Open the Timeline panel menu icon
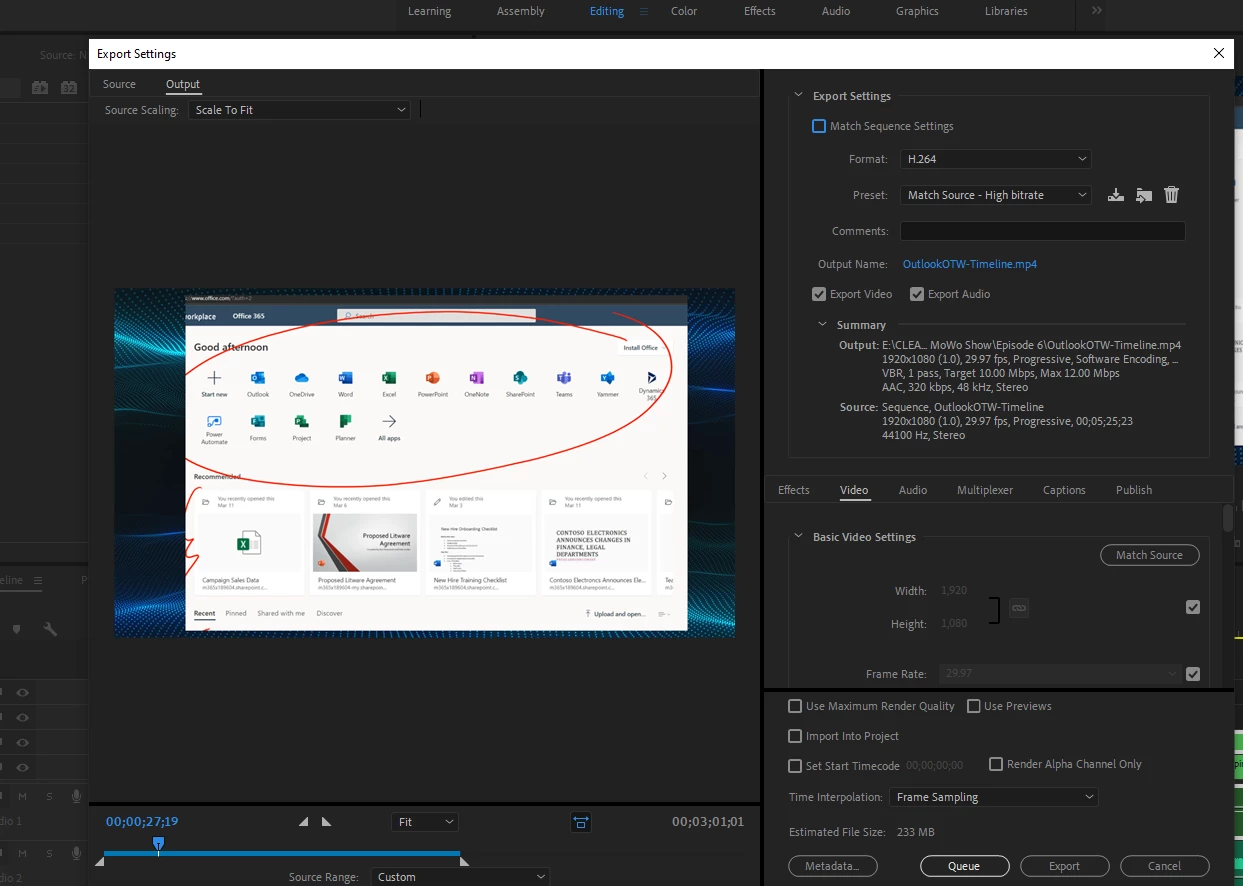 (37, 580)
